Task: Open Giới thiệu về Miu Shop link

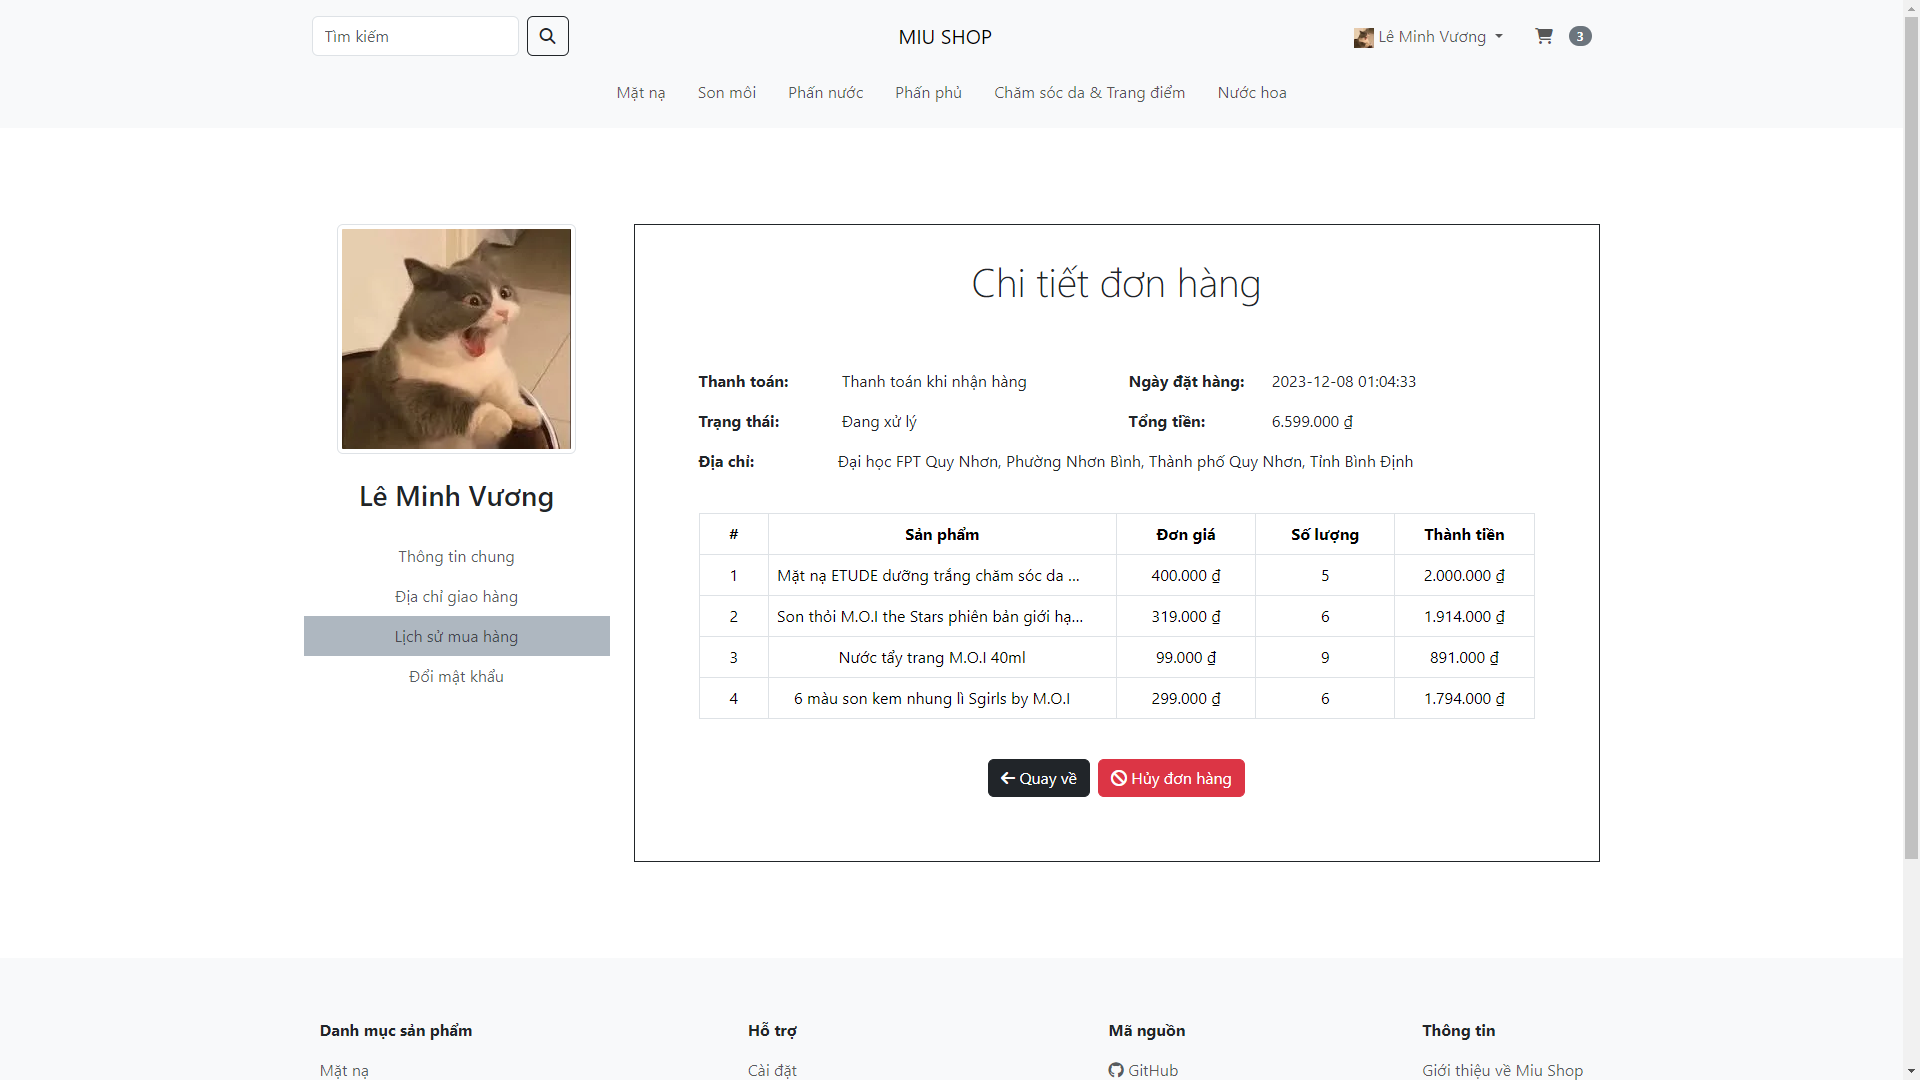Action: [1502, 1070]
